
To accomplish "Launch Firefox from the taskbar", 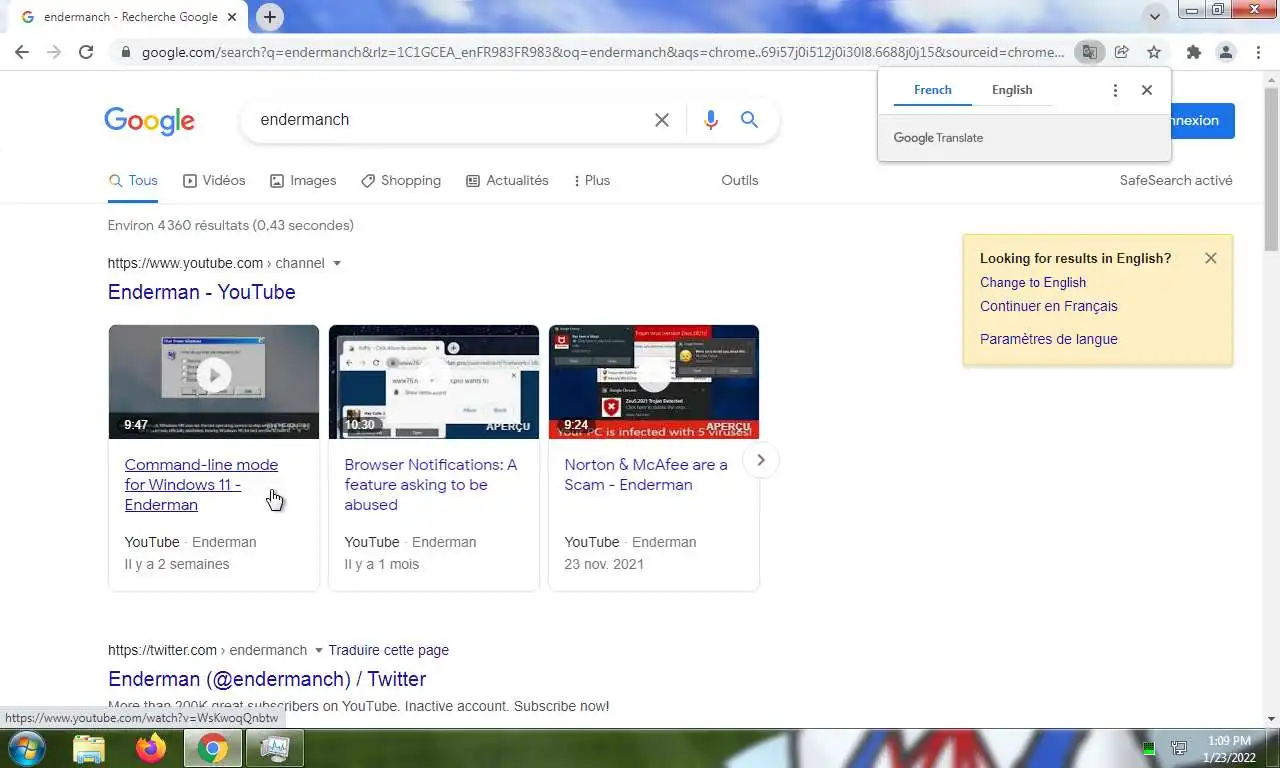I will tap(151, 748).
